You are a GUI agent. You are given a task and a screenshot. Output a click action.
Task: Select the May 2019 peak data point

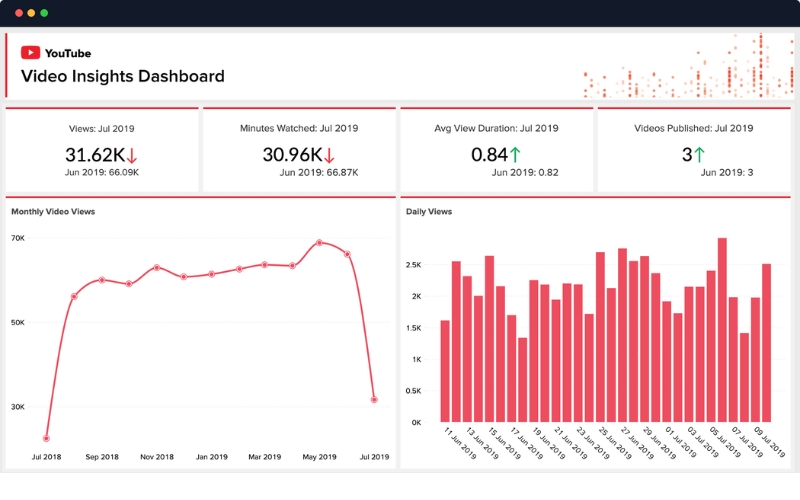tap(319, 242)
